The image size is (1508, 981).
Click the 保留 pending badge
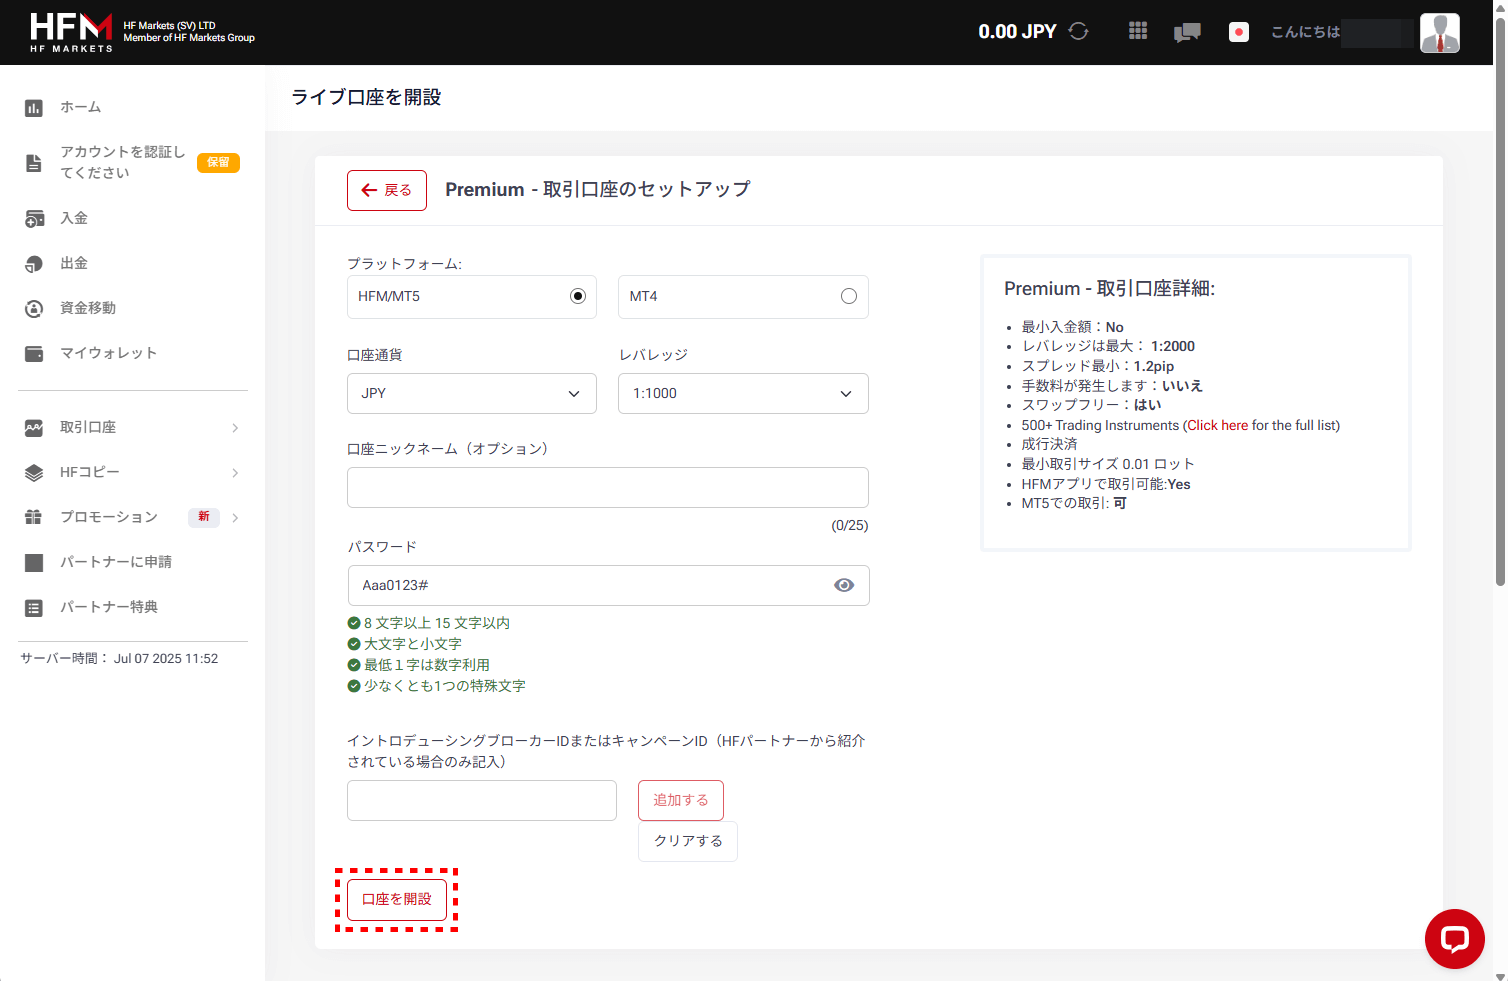click(x=218, y=162)
